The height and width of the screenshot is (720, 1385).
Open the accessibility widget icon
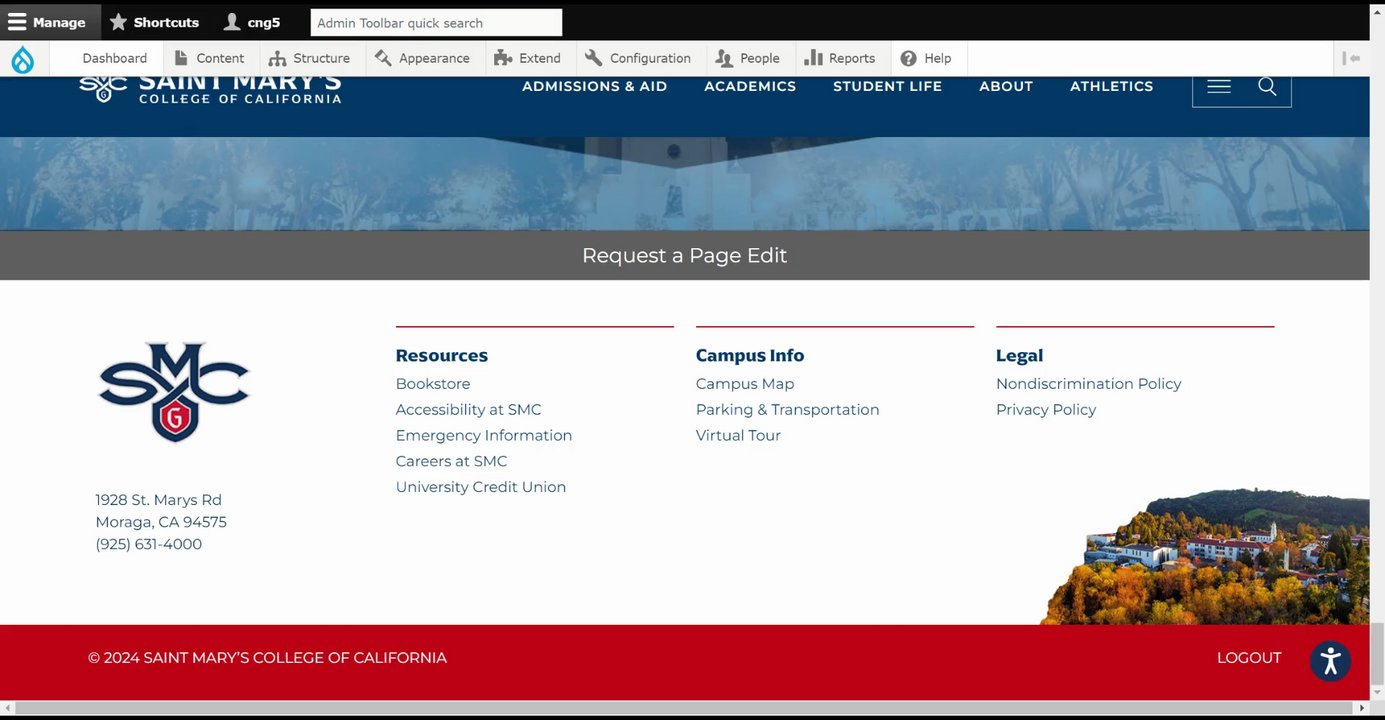pyautogui.click(x=1330, y=661)
